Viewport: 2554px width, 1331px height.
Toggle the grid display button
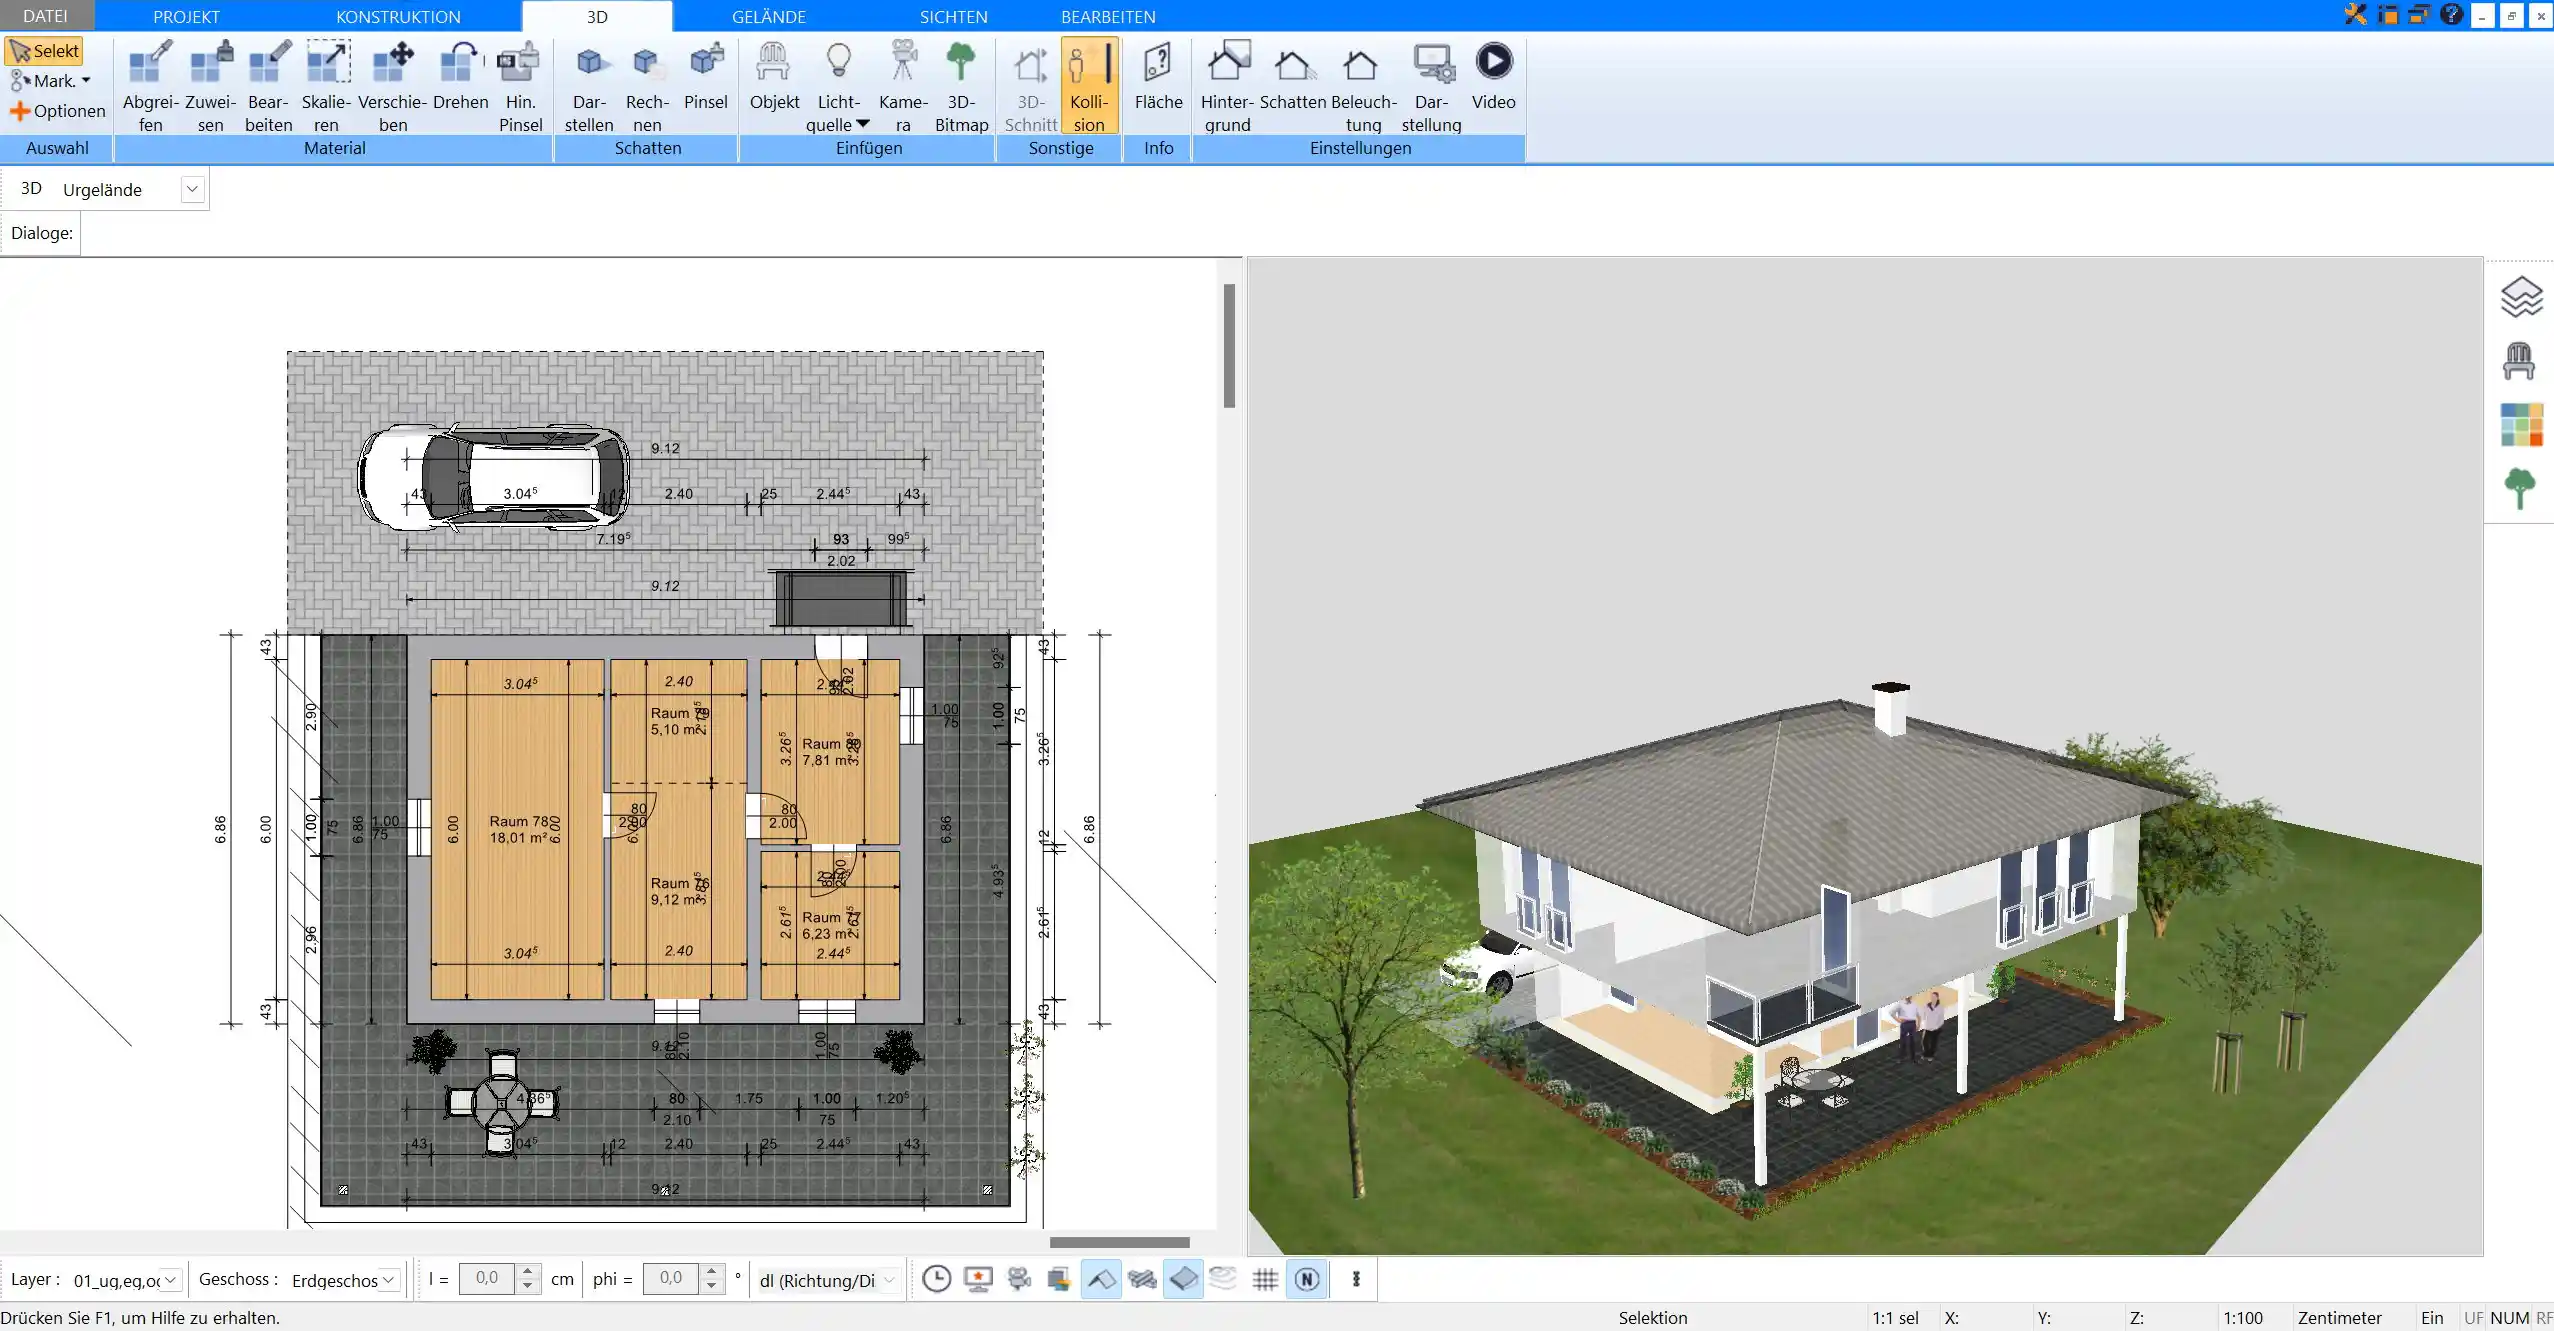pyautogui.click(x=1265, y=1279)
